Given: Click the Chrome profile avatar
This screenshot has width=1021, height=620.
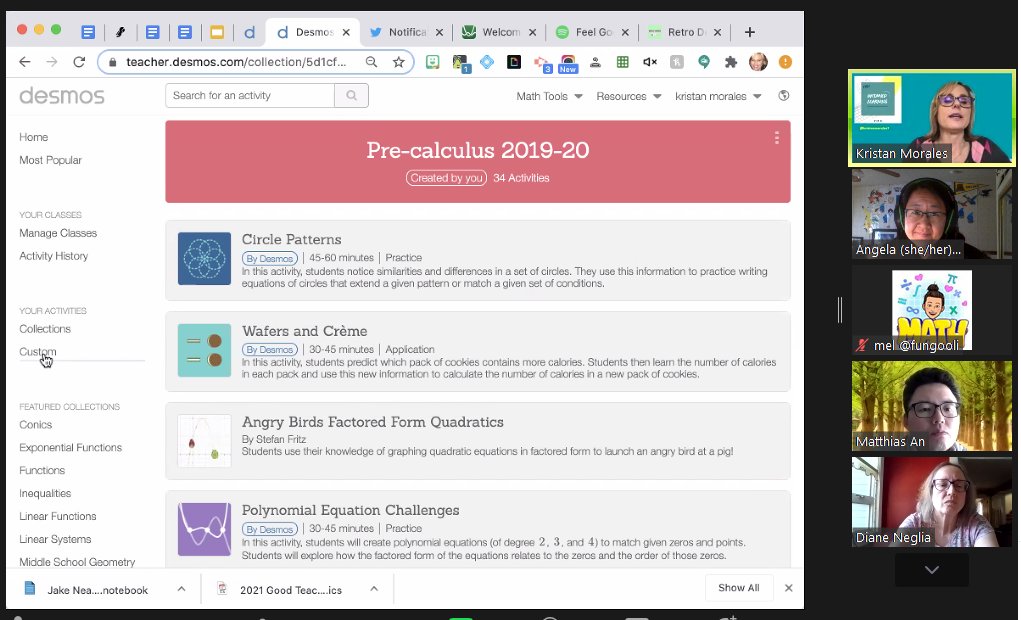Looking at the screenshot, I should 758,62.
